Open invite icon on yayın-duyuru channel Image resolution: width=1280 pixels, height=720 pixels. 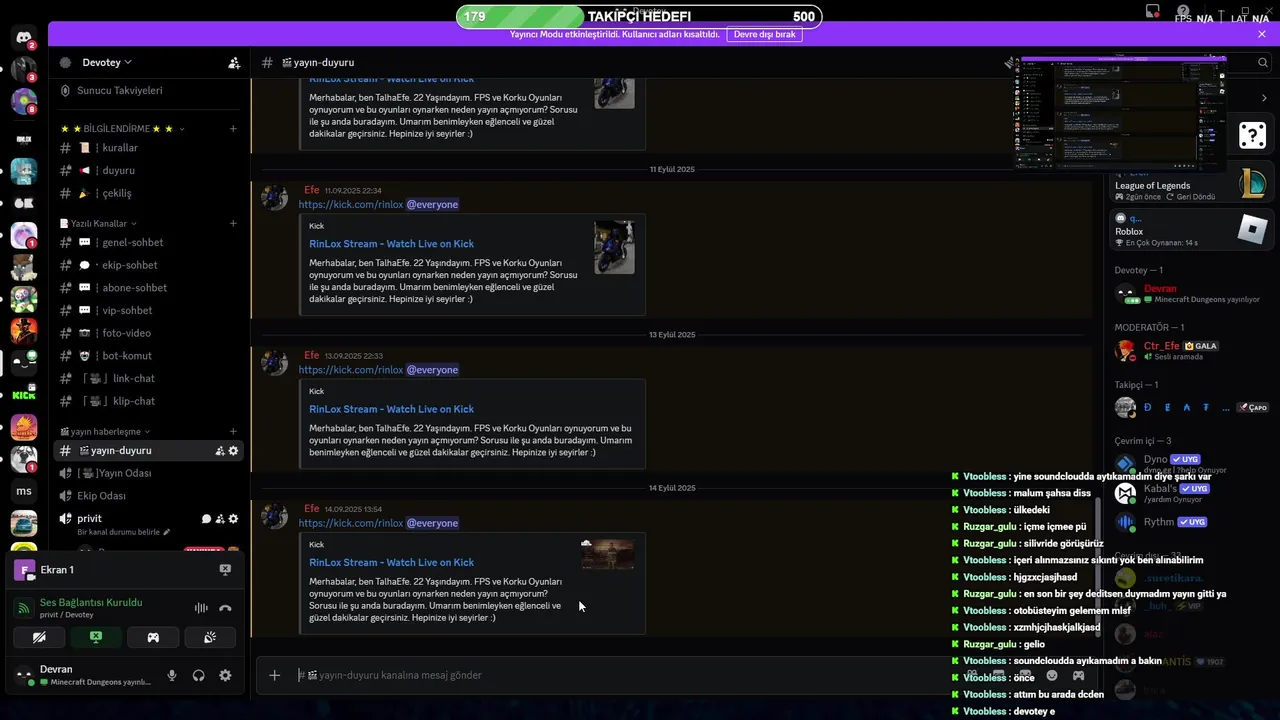220,451
